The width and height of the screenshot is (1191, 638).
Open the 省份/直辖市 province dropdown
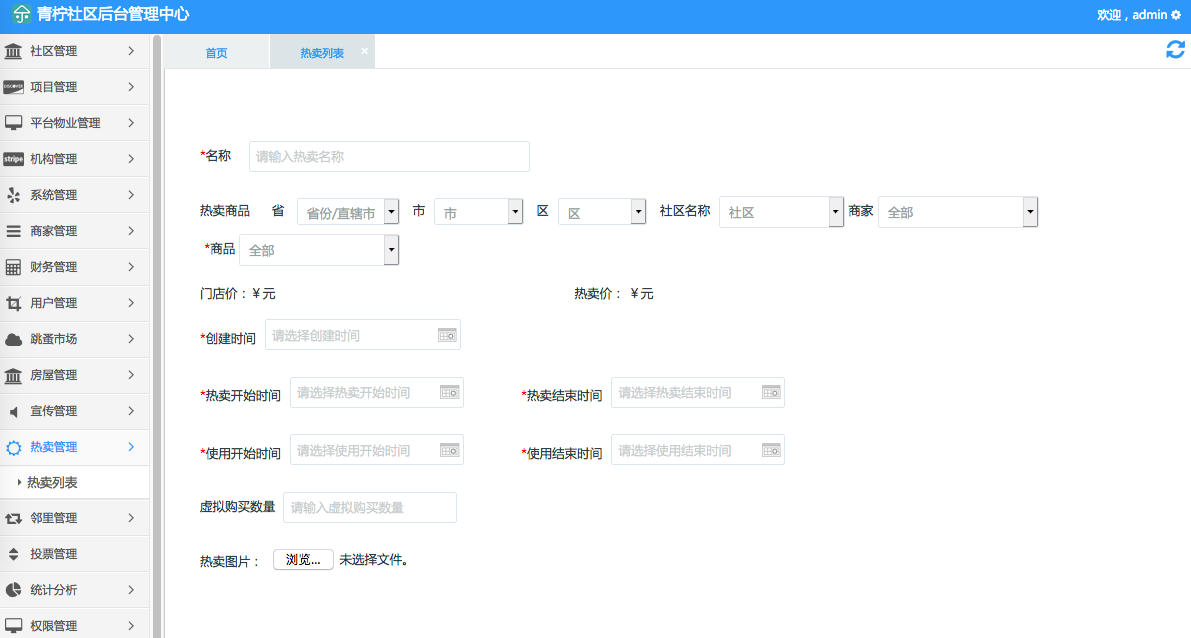click(x=348, y=212)
